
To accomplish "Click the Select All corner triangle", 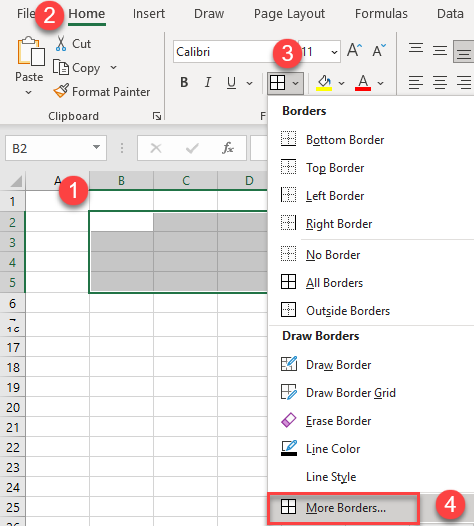I will (16, 181).
